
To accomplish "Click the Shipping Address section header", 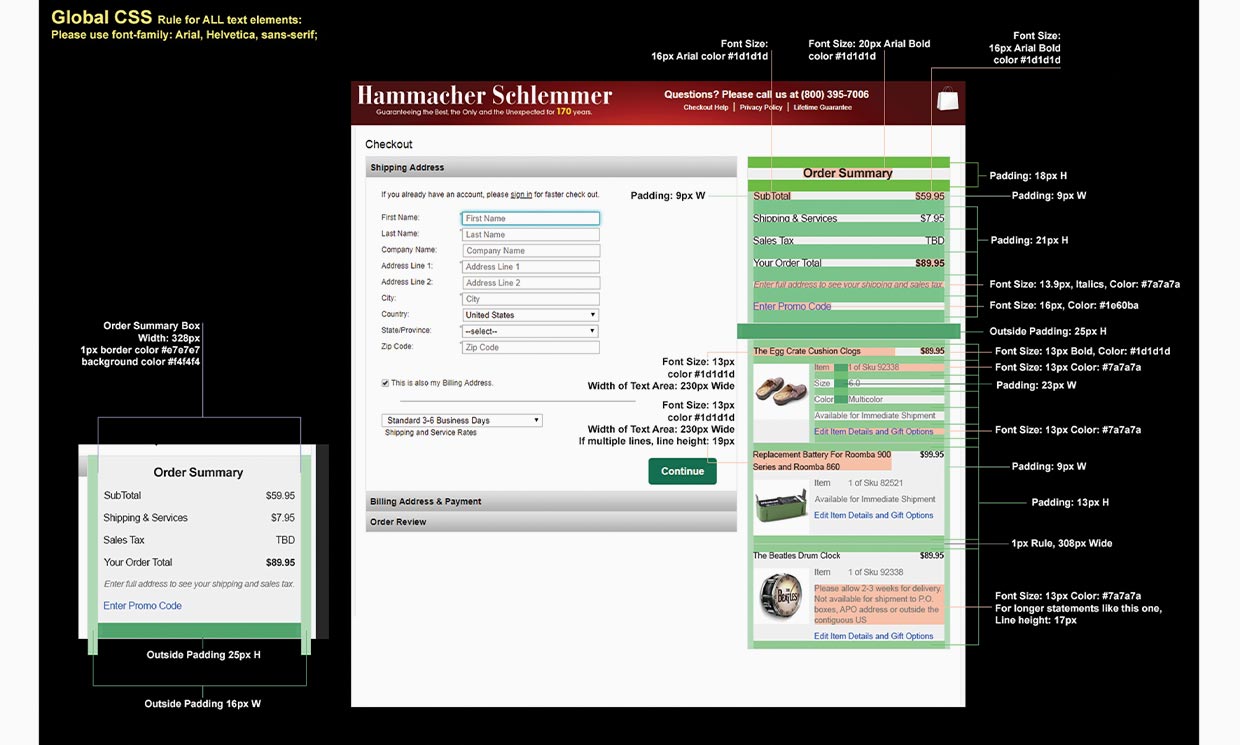I will (551, 168).
